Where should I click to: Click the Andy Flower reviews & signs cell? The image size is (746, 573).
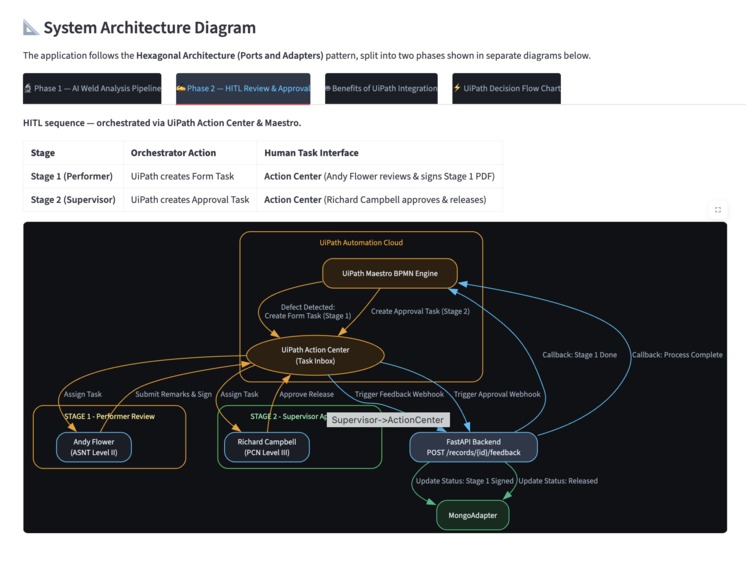click(380, 176)
